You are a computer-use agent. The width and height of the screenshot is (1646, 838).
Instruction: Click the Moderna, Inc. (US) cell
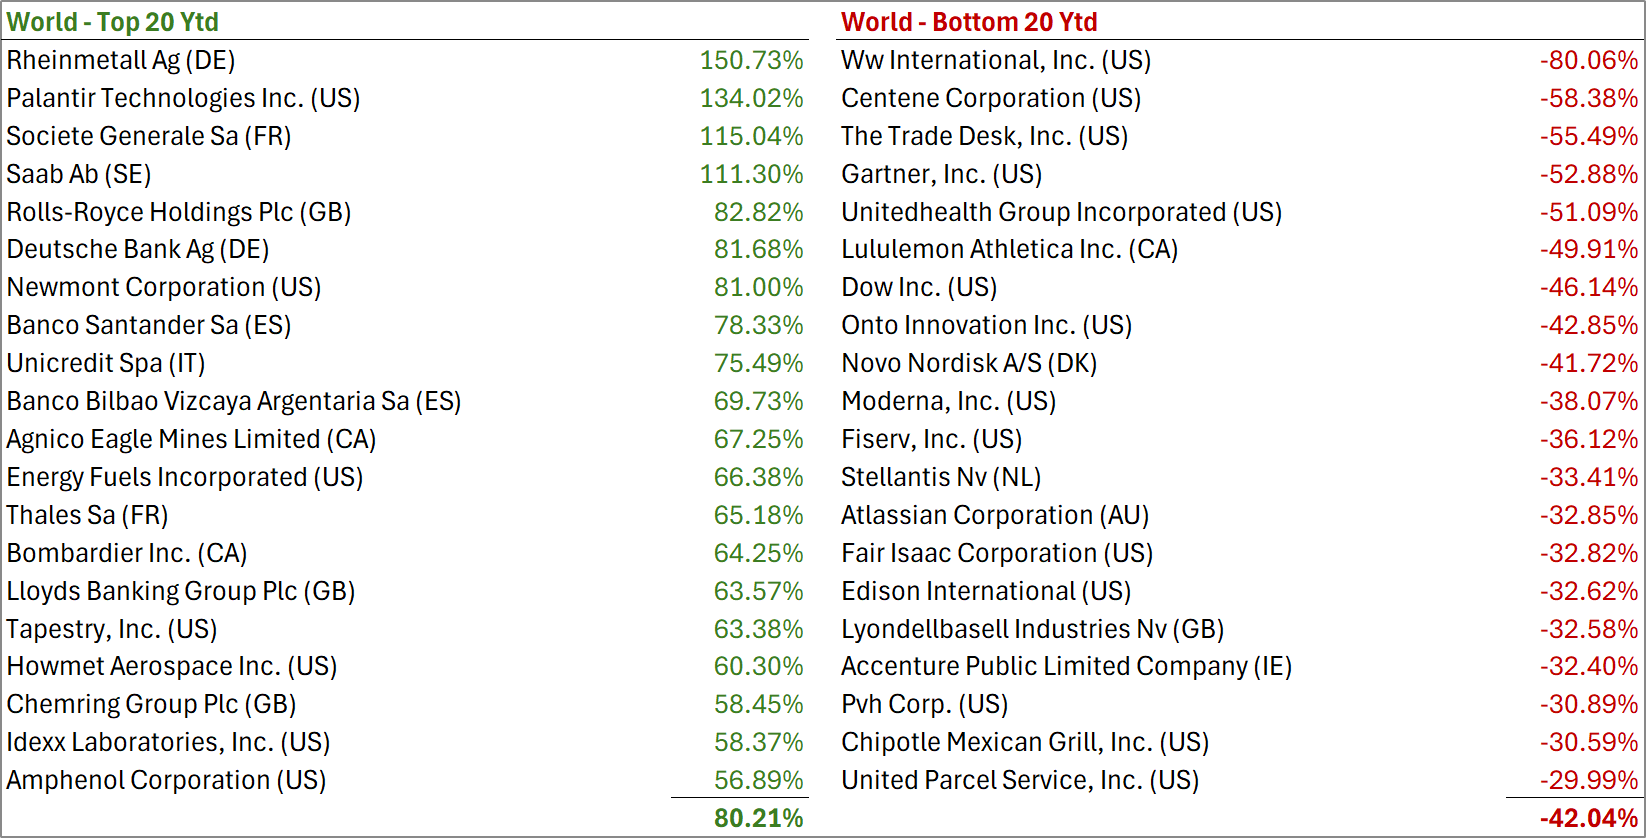point(949,401)
